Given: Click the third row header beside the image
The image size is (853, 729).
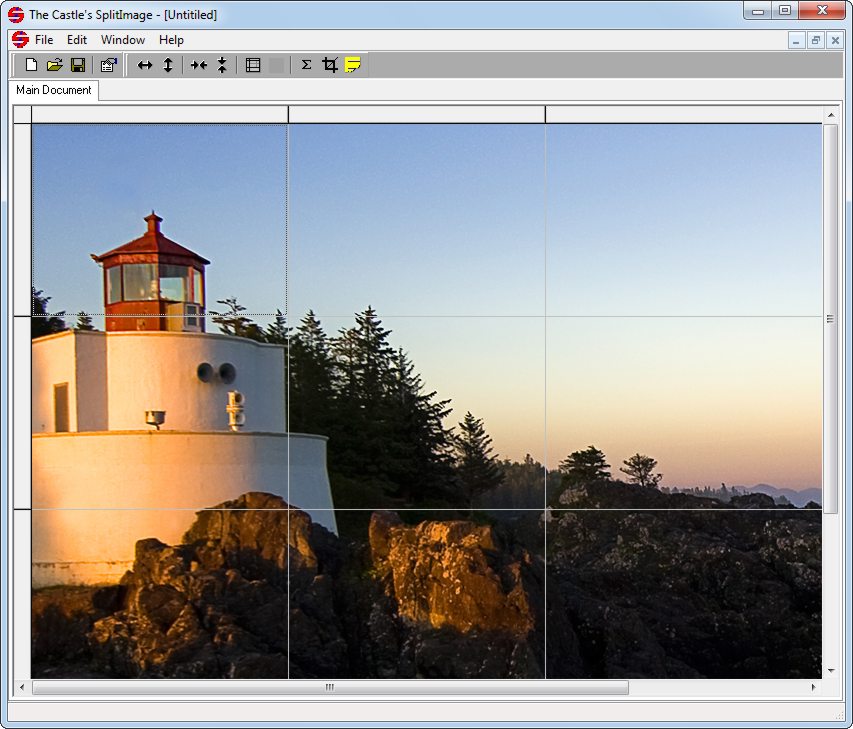Looking at the screenshot, I should pos(22,594).
